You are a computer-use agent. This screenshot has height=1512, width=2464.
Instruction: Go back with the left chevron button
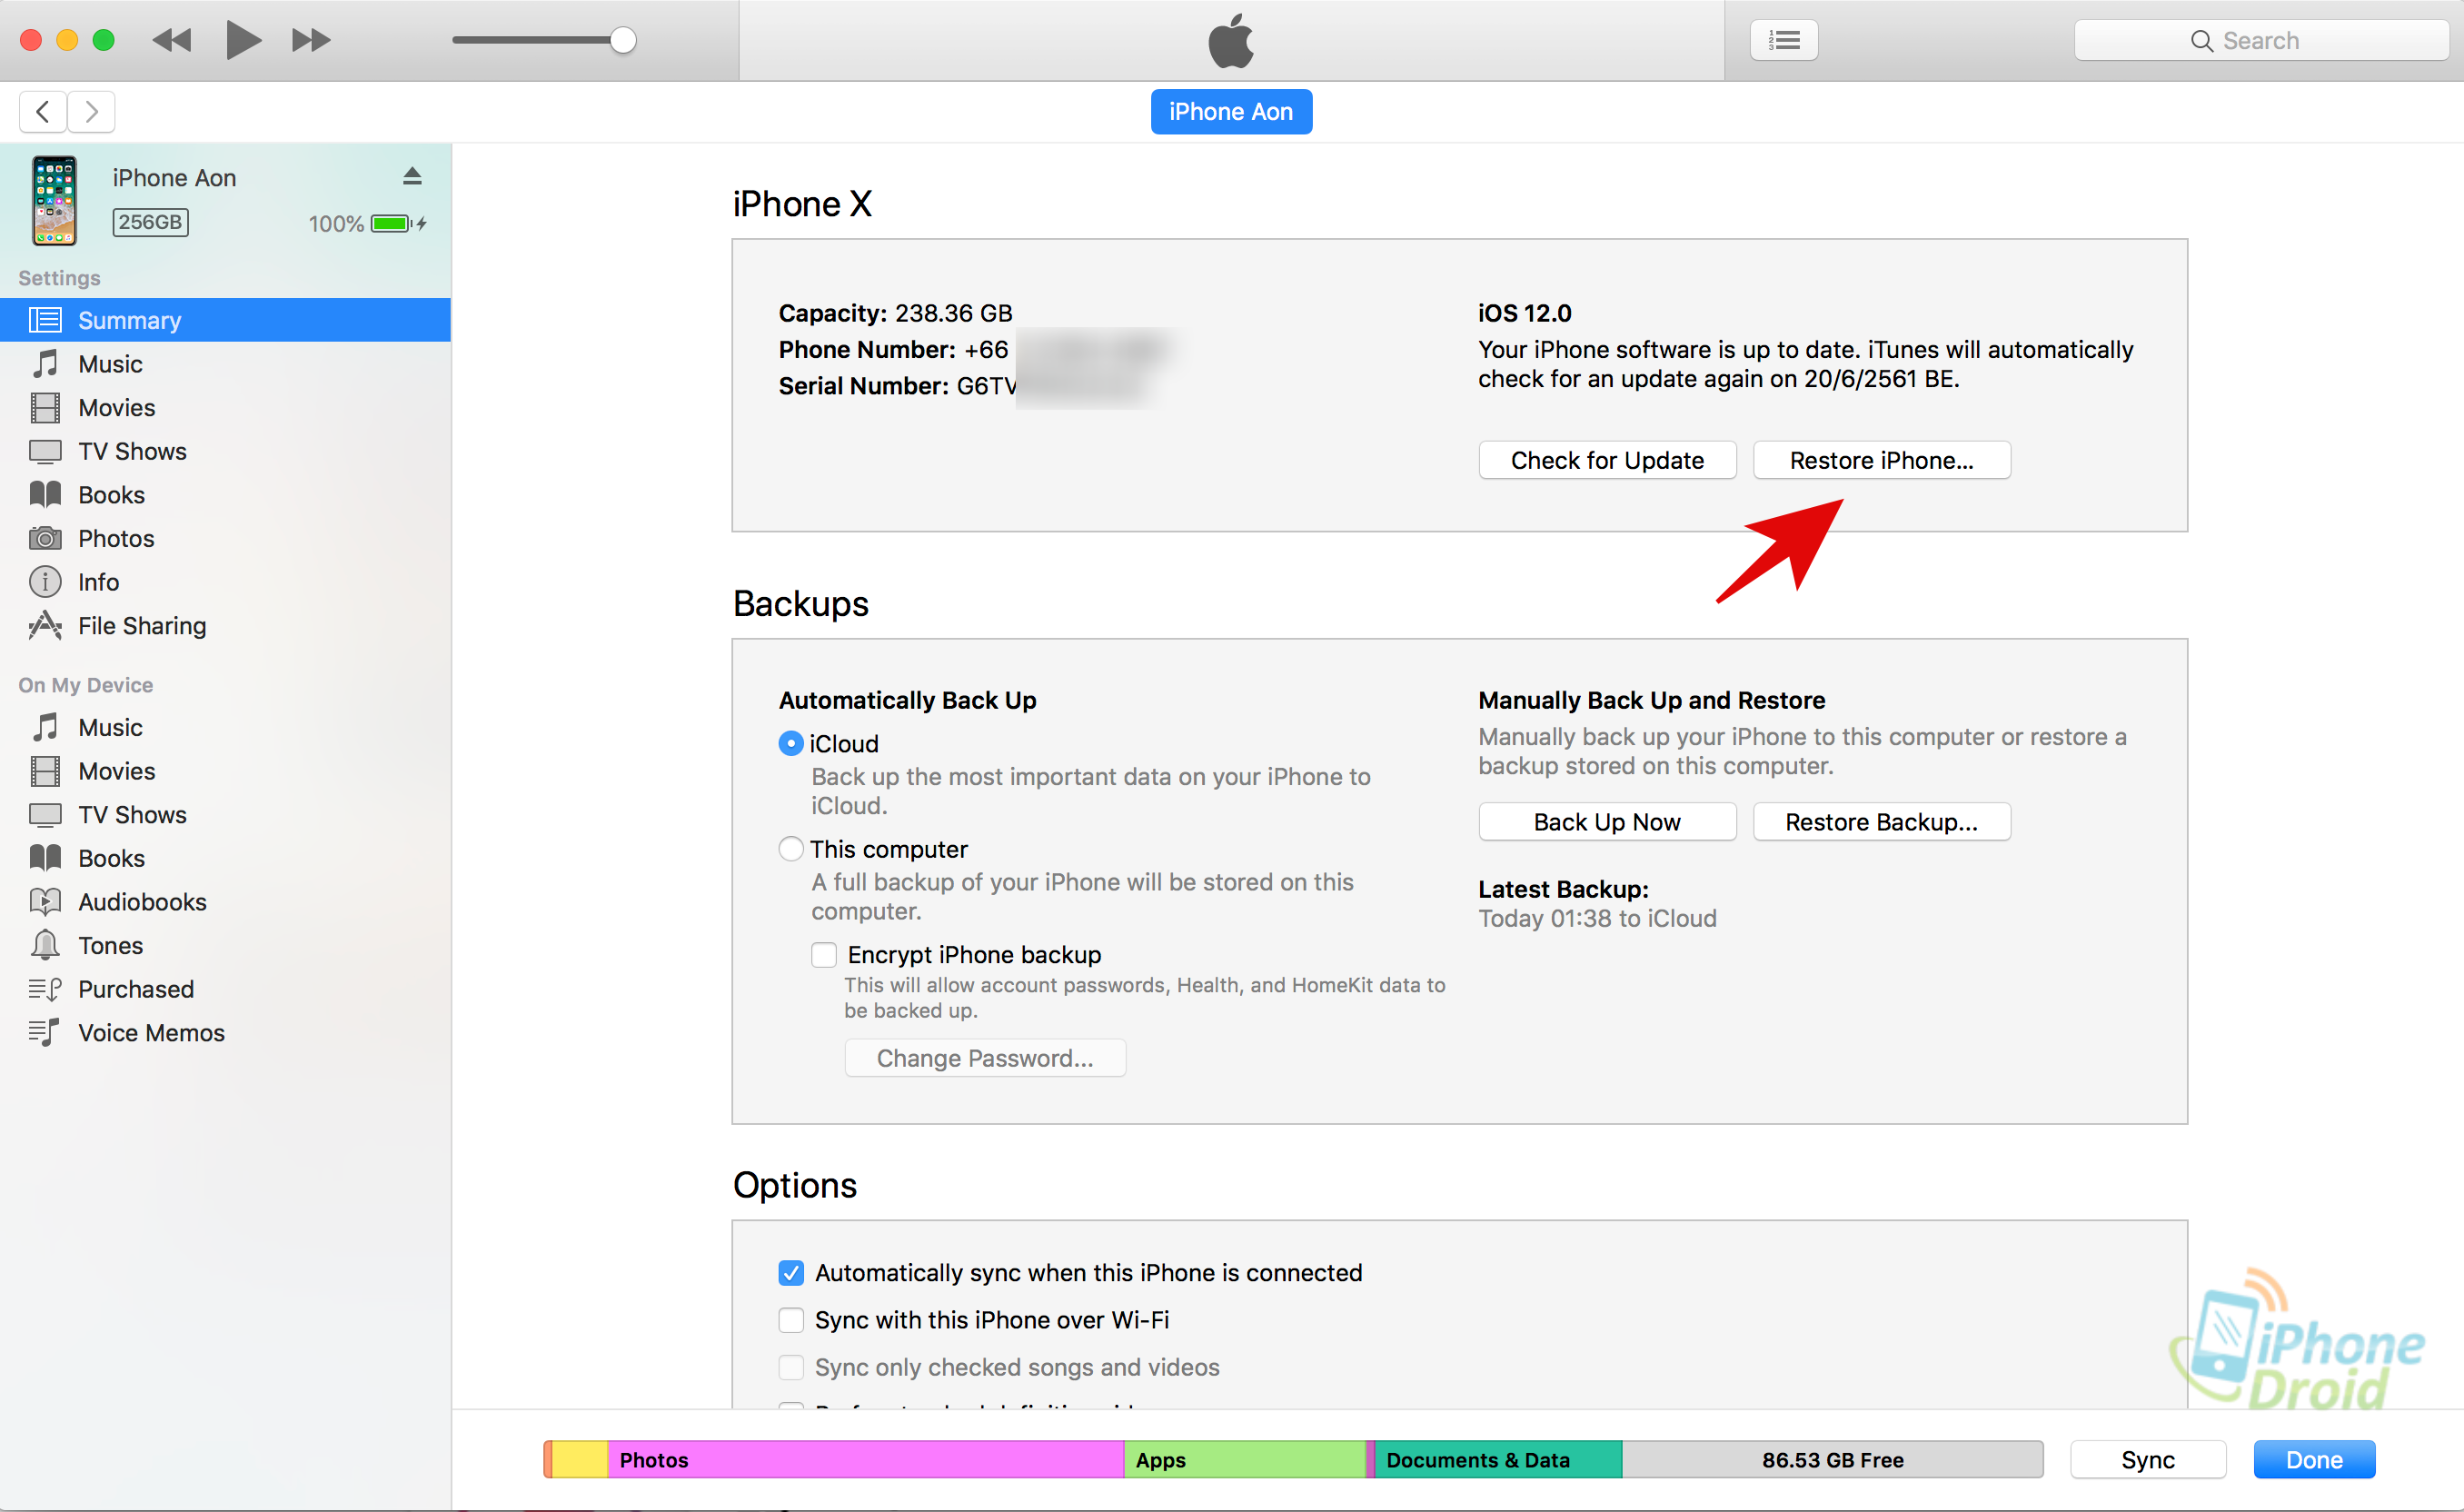[x=43, y=111]
